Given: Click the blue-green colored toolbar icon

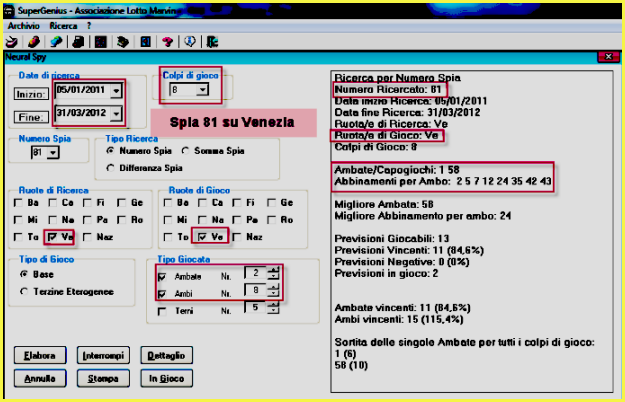Looking at the screenshot, I should pos(56,41).
